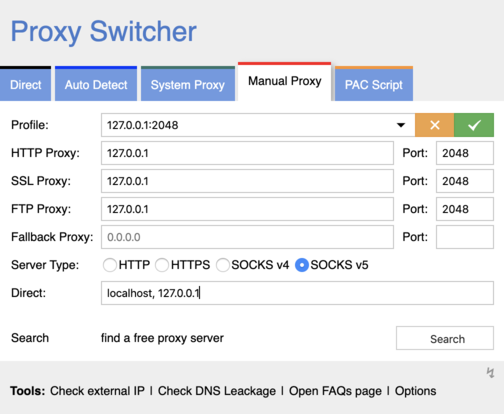This screenshot has width=504, height=414.
Task: Open Check DNS Leackage link
Action: (217, 391)
